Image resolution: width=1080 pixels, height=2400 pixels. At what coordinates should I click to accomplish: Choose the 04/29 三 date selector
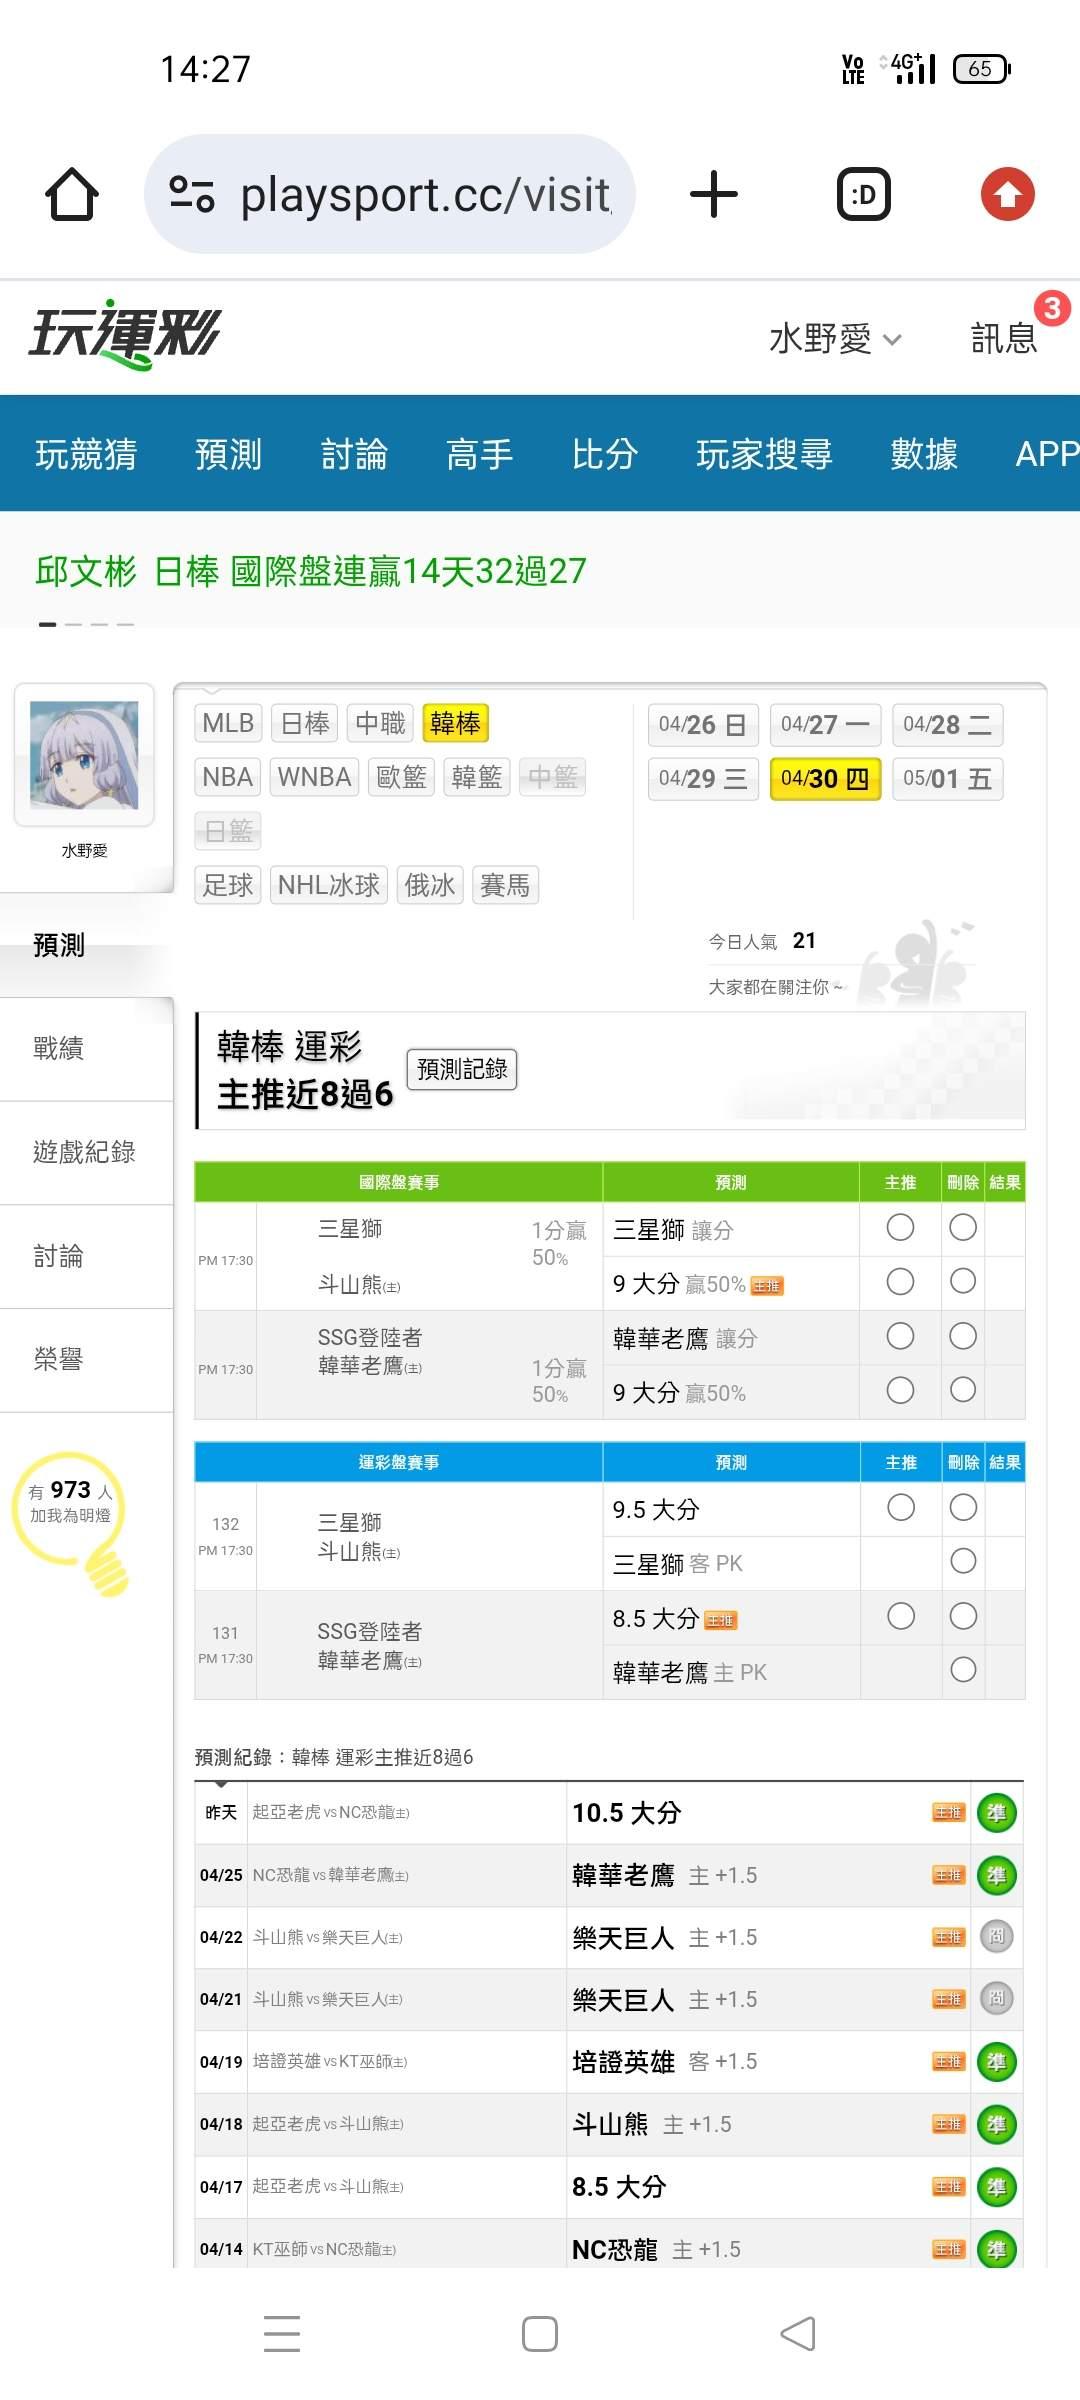[x=703, y=779]
